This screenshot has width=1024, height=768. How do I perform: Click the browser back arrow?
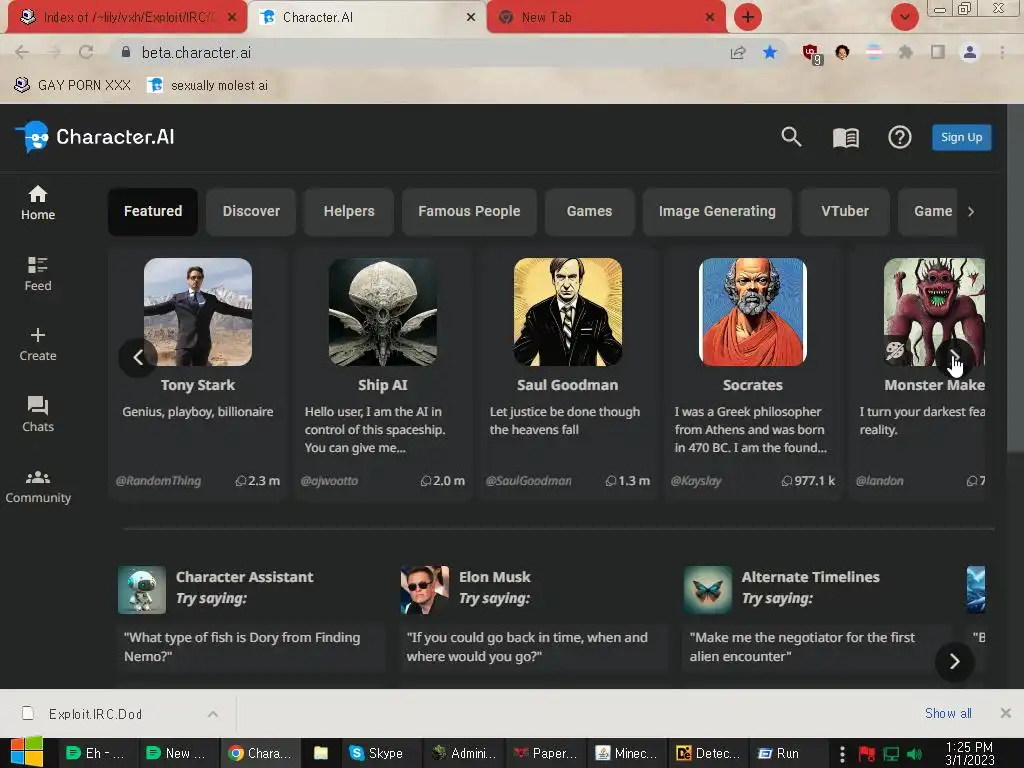pyautogui.click(x=22, y=52)
